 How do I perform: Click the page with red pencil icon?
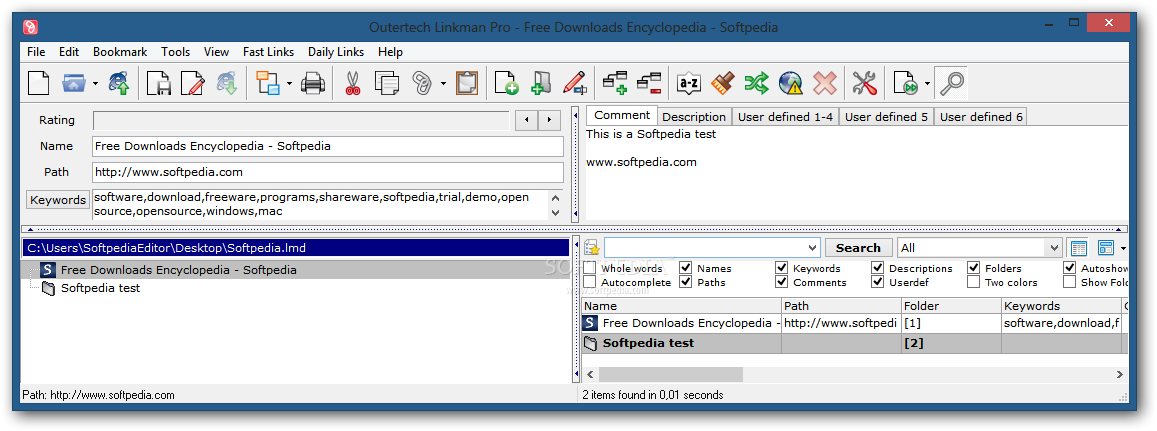(192, 83)
